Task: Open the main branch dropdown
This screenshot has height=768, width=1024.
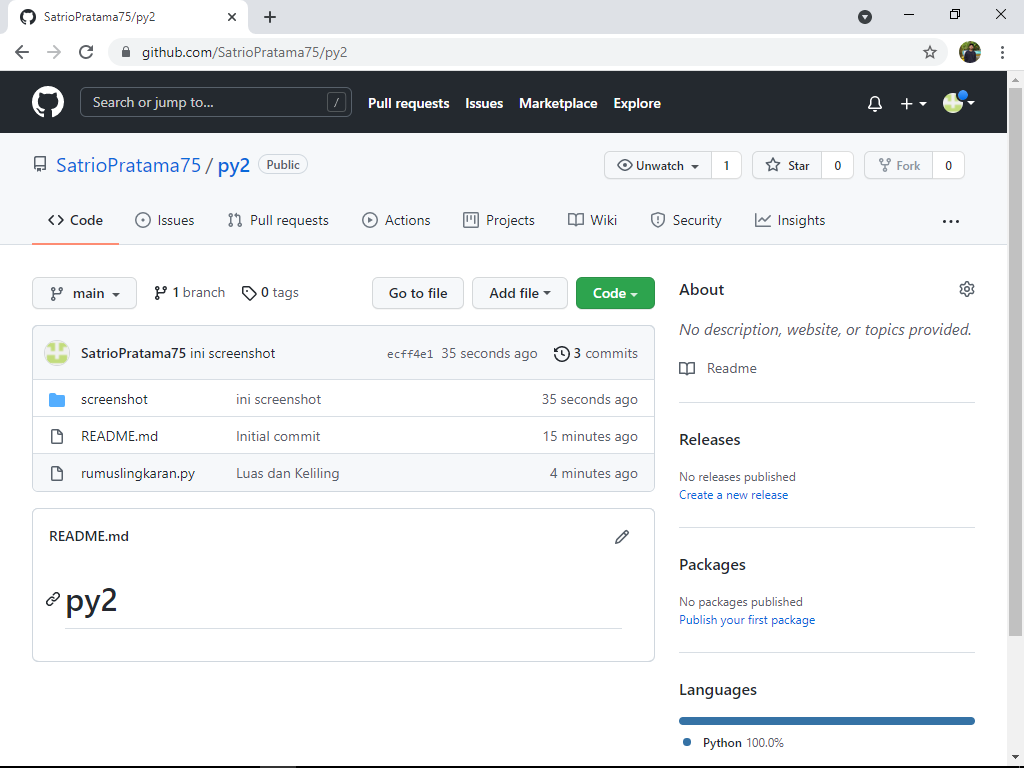Action: click(x=84, y=293)
